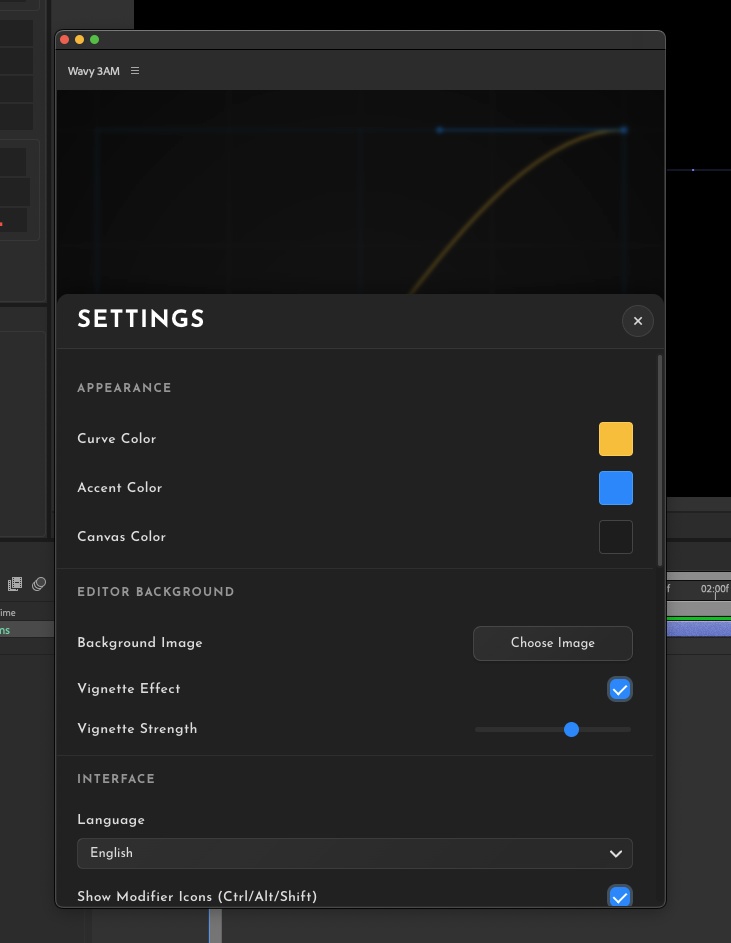Click the curve's left bezier handle point
The height and width of the screenshot is (943, 731).
440,129
